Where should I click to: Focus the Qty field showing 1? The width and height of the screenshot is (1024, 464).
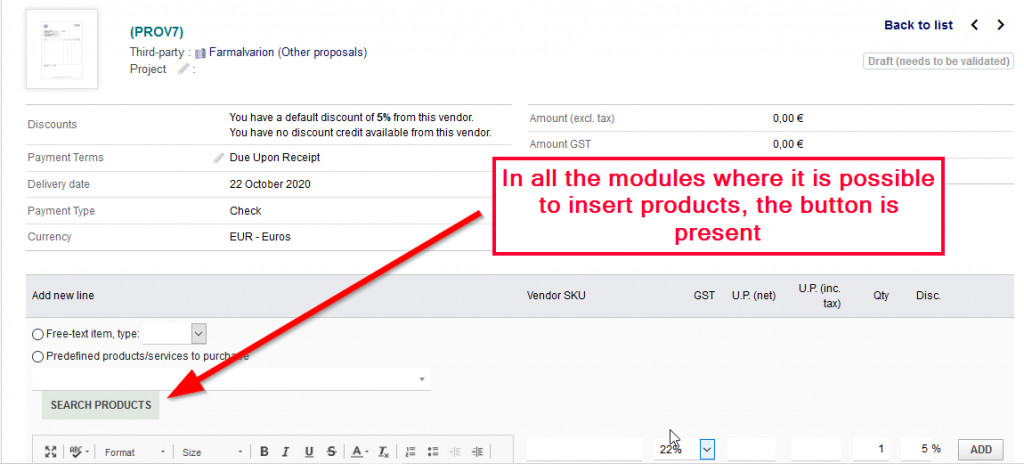[871, 449]
